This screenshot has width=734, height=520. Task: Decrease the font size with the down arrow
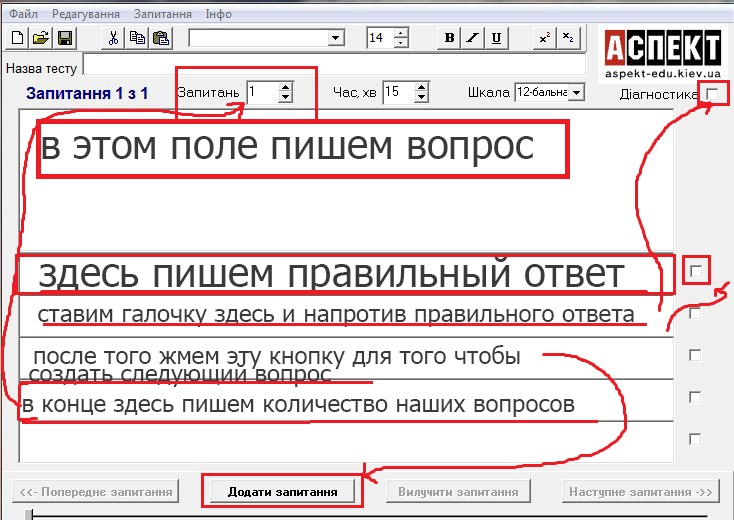[x=401, y=43]
